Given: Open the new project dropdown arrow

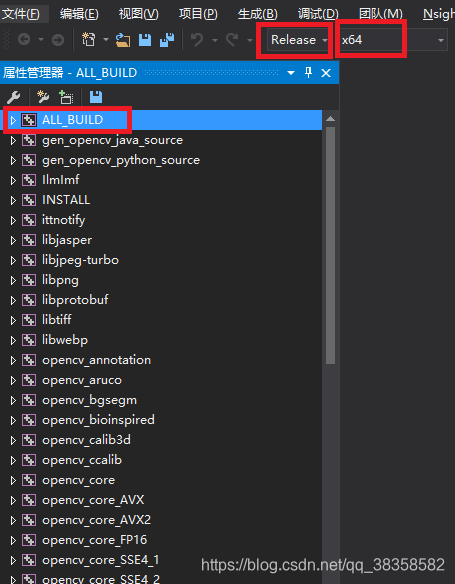Looking at the screenshot, I should [106, 39].
